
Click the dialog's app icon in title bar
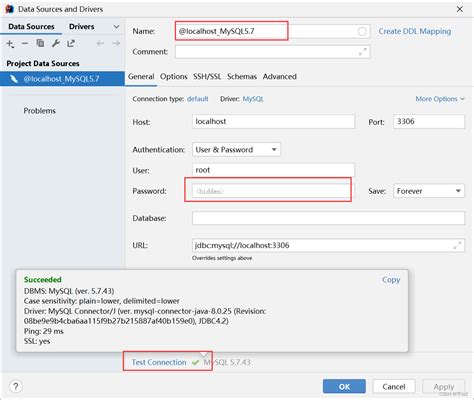(x=9, y=9)
